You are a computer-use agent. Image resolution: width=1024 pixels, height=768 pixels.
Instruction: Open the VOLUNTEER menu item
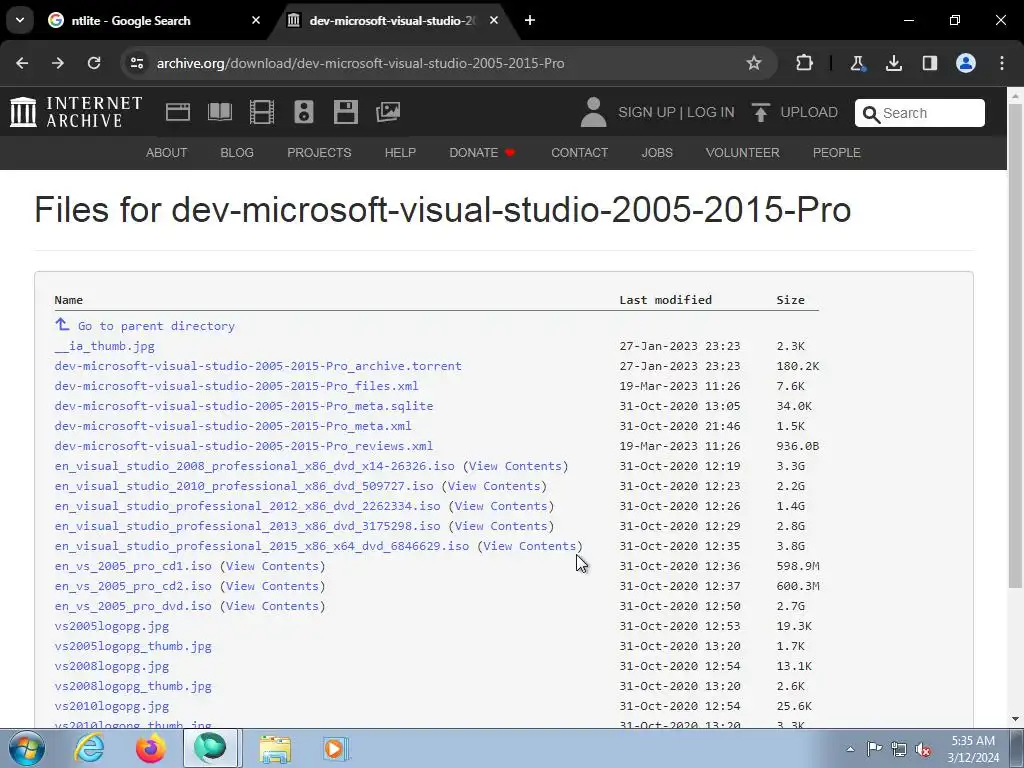[x=743, y=152]
